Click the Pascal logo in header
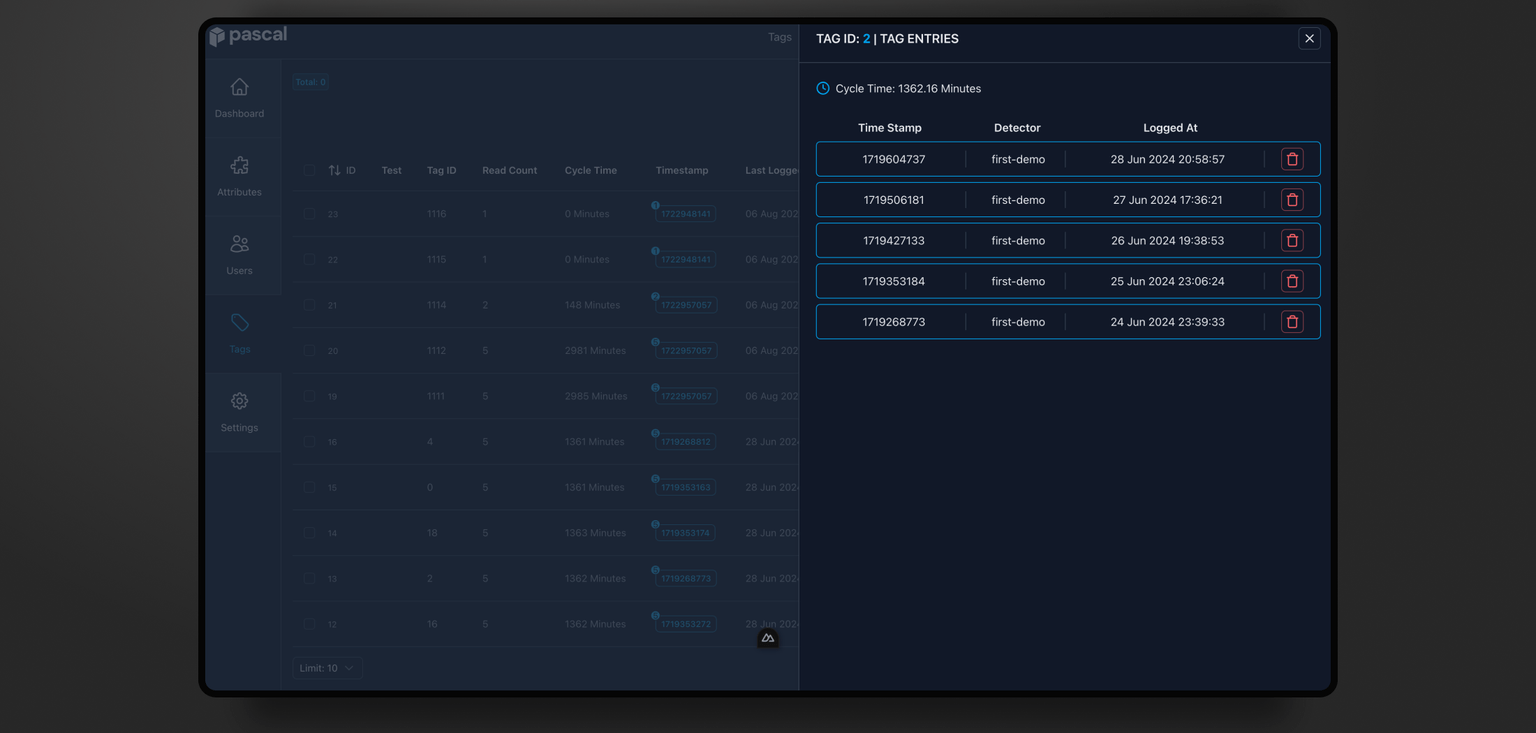The image size is (1536, 733). [x=248, y=36]
